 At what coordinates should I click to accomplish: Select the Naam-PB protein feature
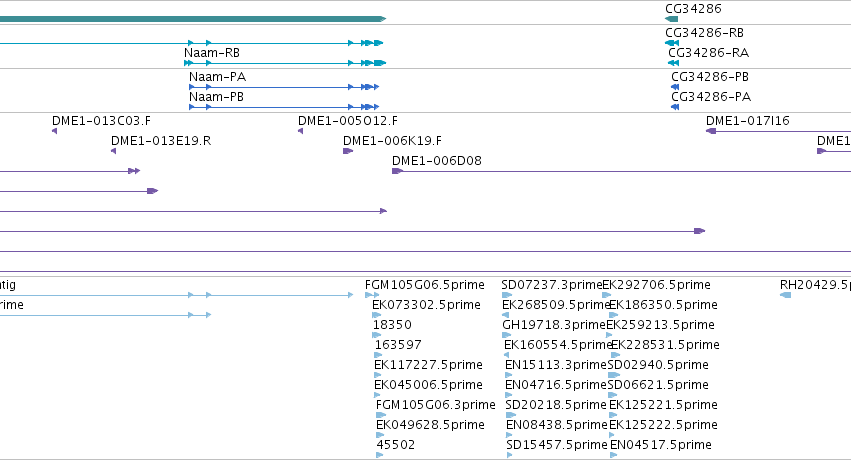pyautogui.click(x=216, y=97)
